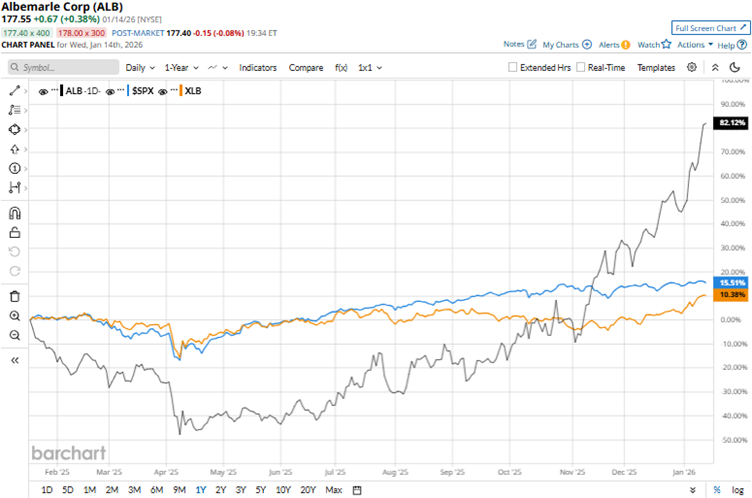
Task: Select the price range measure tool
Action: coord(14,188)
